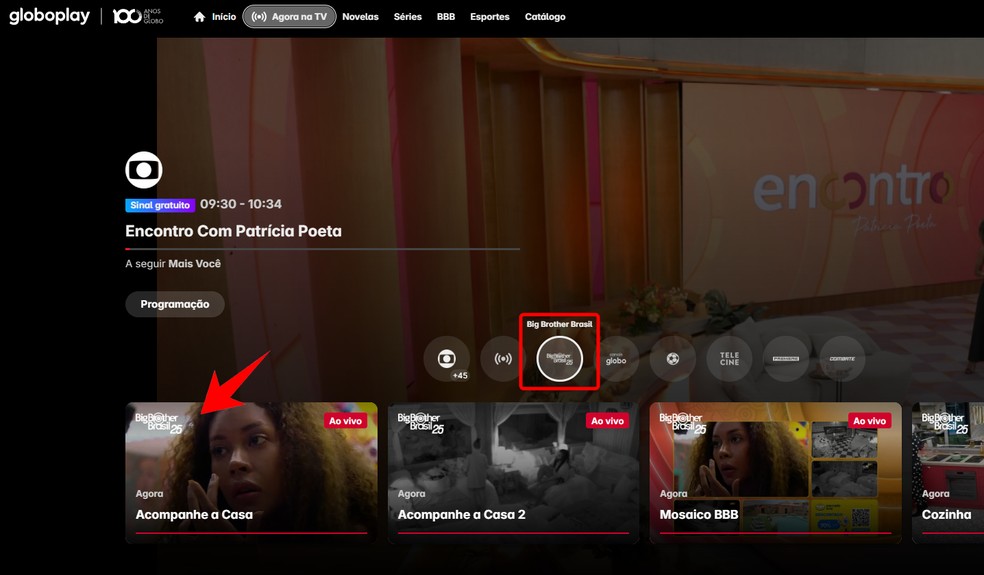The image size is (984, 575).
Task: Open the Acompanhe a Casa 2 live card
Action: coord(513,473)
